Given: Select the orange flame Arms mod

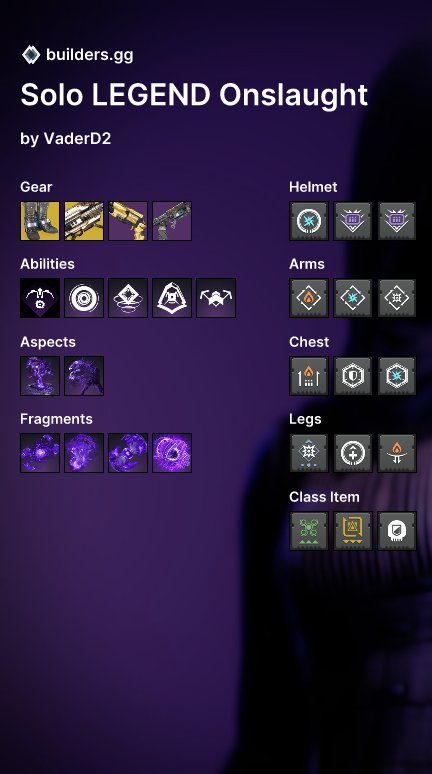Looking at the screenshot, I should (309, 298).
